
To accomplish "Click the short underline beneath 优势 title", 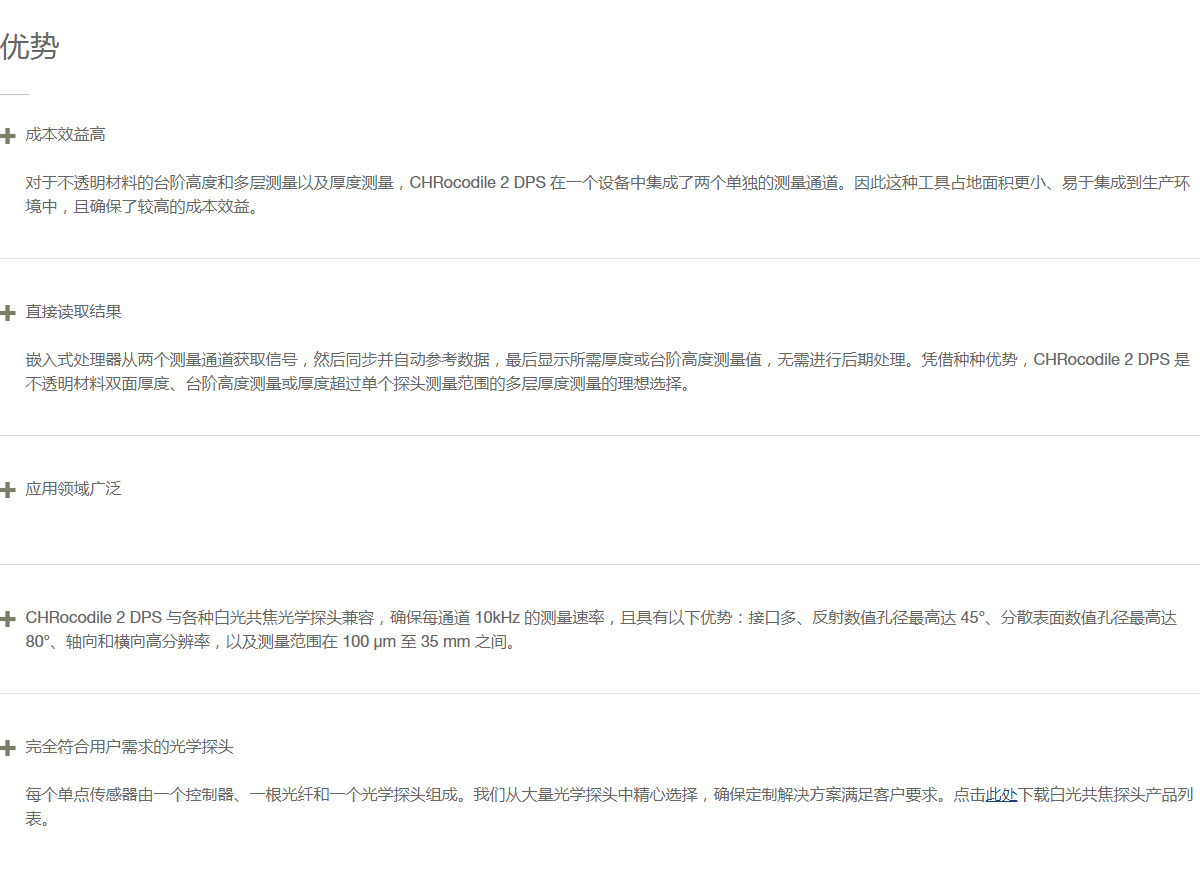I will 15,94.
